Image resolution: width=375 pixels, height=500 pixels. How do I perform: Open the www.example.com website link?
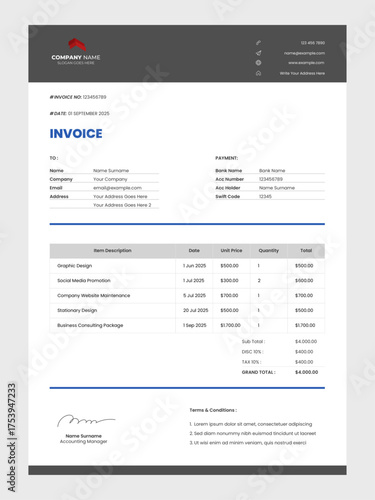click(x=306, y=63)
